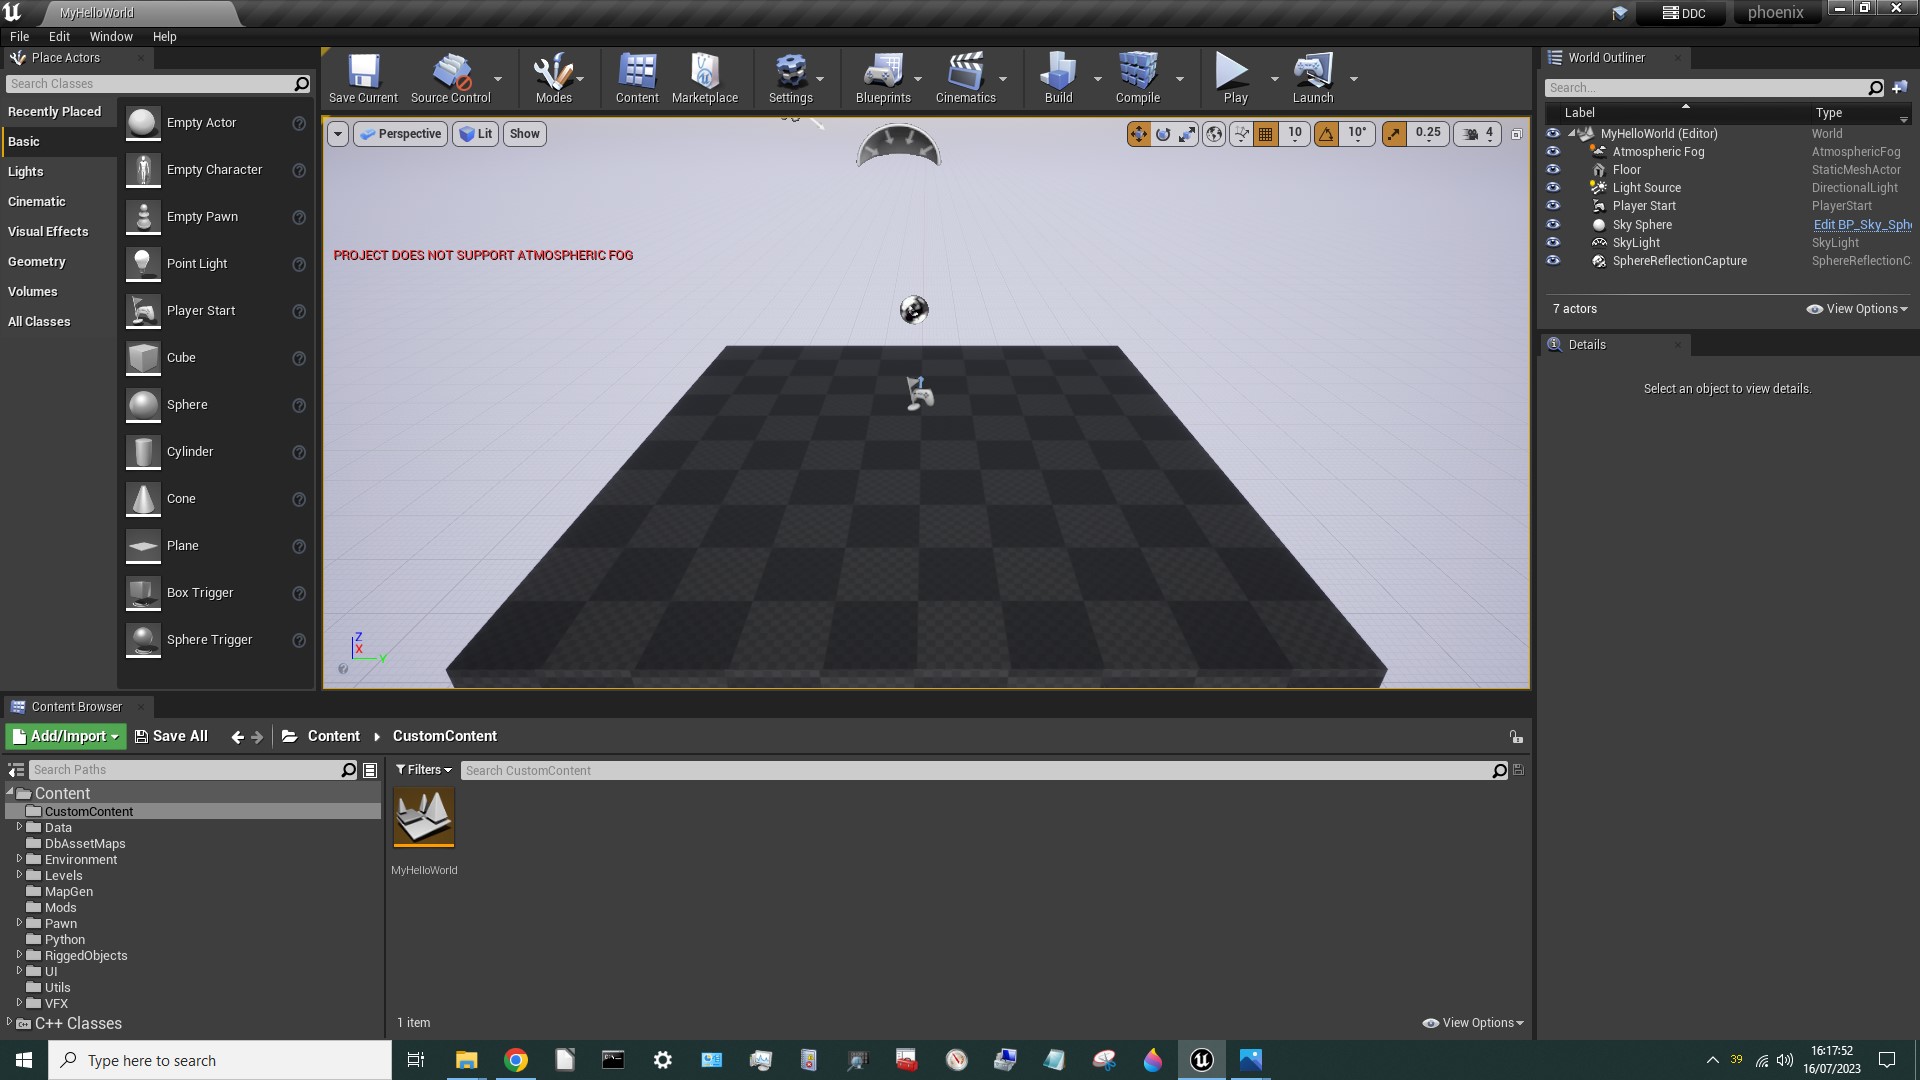The image size is (1920, 1080).
Task: Expand the Data folder in the tree
Action: 19,827
